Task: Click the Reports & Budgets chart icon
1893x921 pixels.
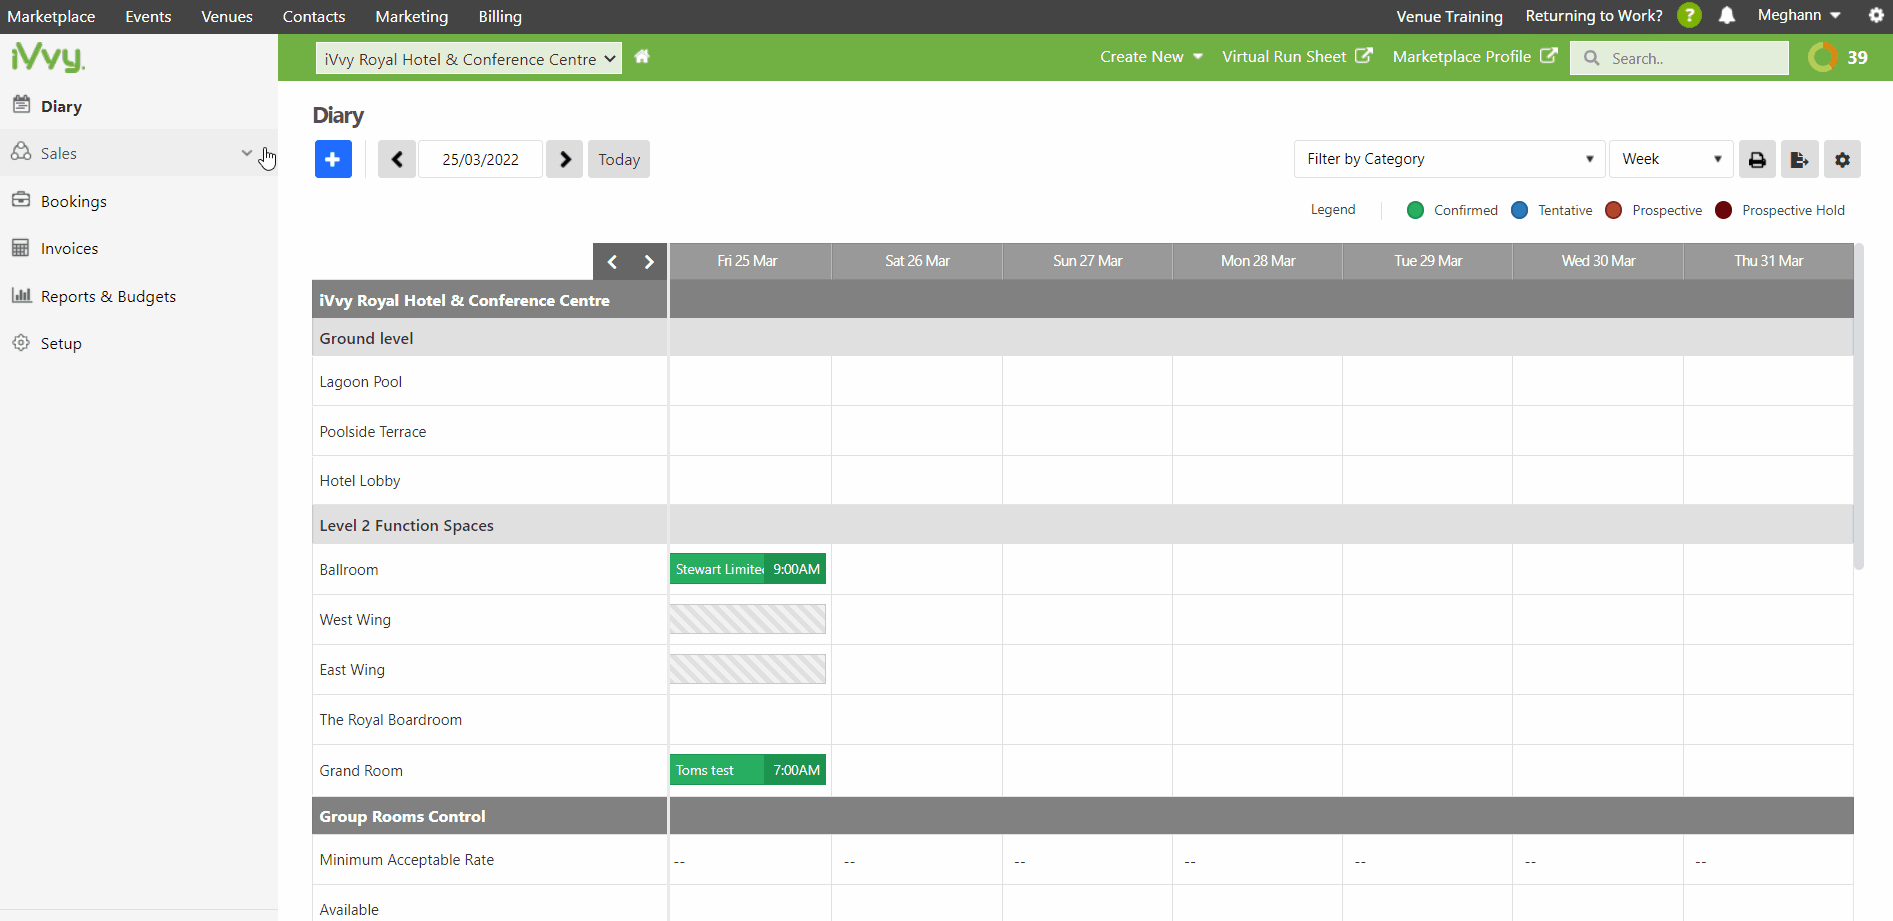Action: [x=21, y=295]
